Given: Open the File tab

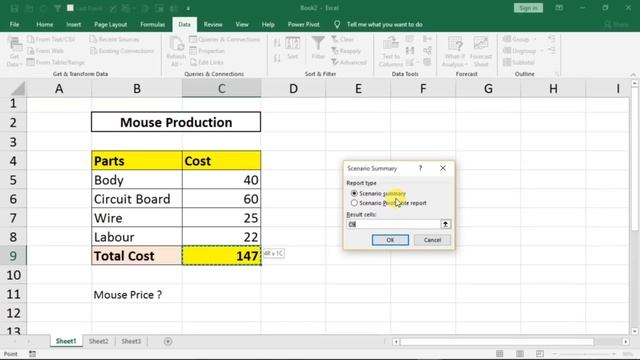Looking at the screenshot, I should coord(14,24).
